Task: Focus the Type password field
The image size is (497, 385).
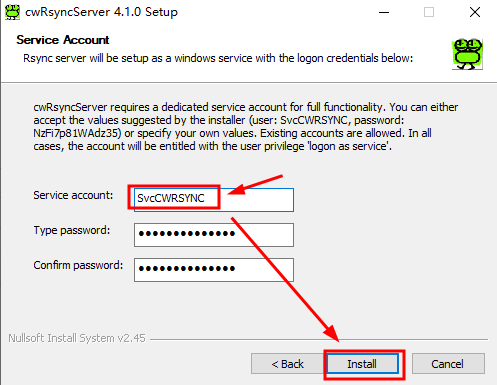Action: point(214,235)
